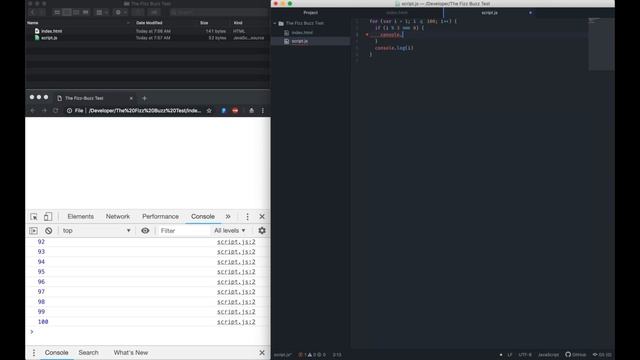
Task: Click the site info icon in address bar
Action: (x=69, y=111)
